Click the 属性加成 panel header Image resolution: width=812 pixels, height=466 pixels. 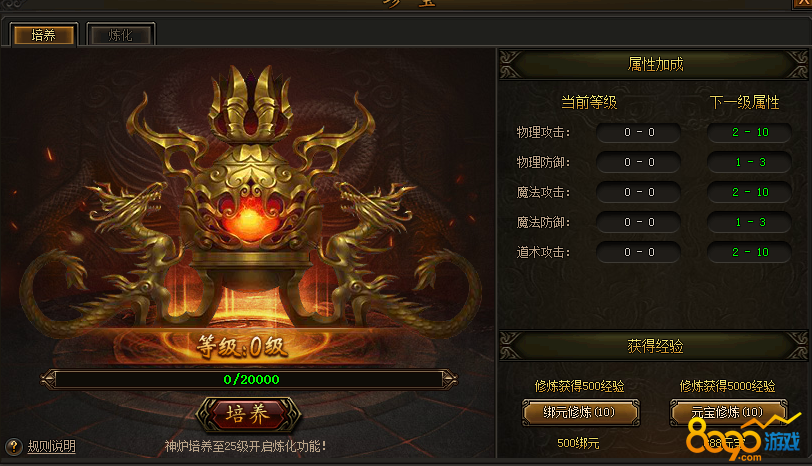click(654, 64)
